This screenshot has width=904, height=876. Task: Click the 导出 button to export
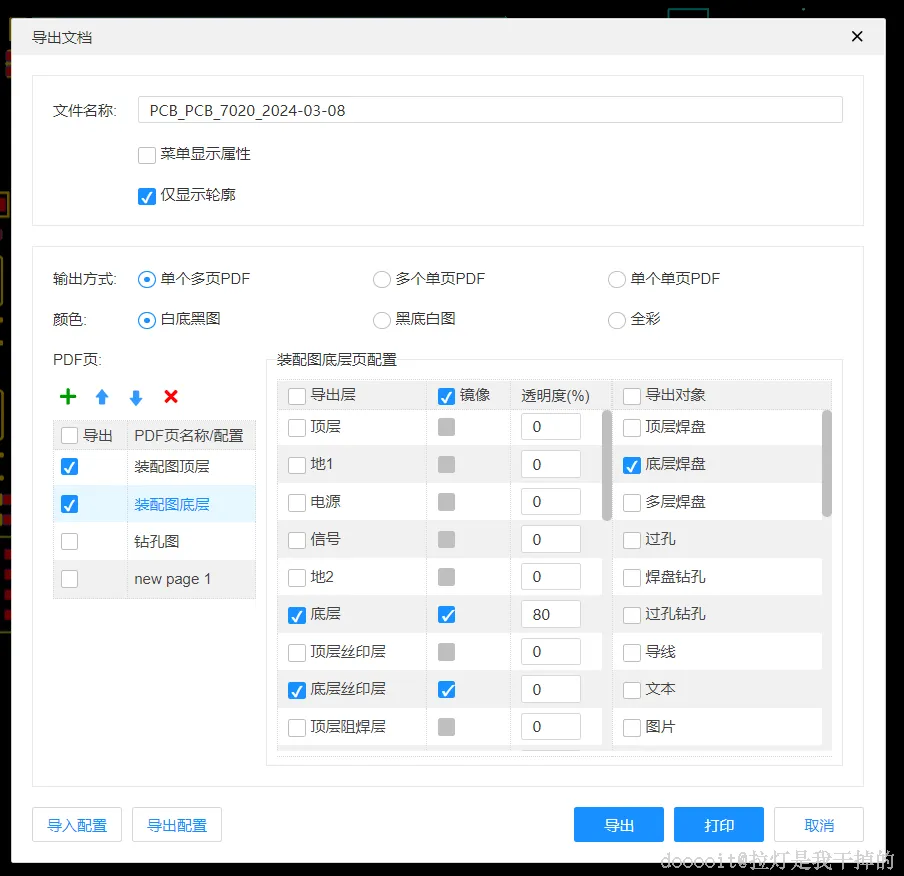tap(618, 824)
